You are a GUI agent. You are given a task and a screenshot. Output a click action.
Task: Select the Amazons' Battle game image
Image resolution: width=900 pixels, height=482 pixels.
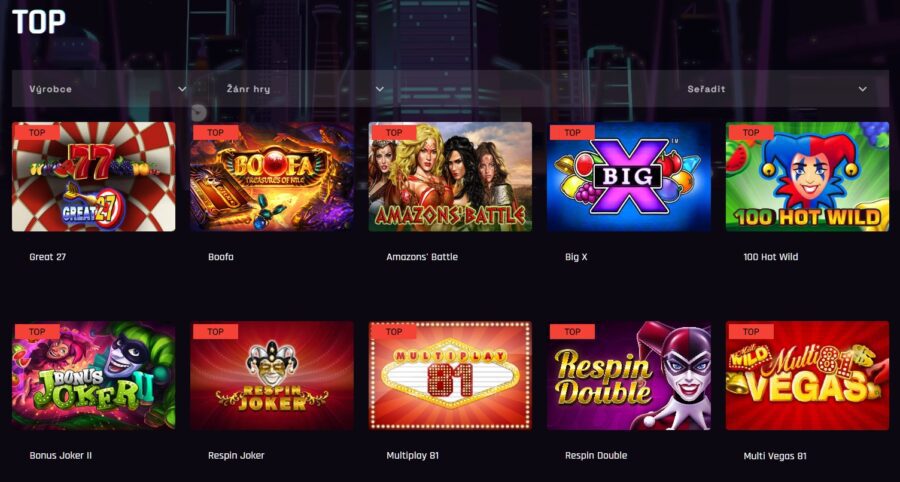451,177
